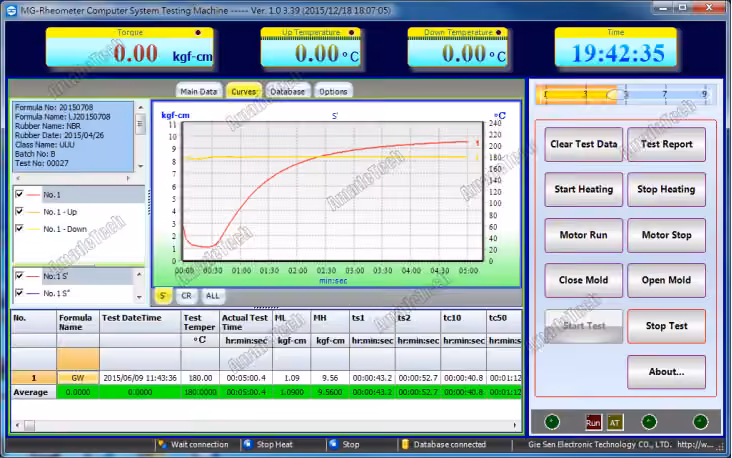Click the 9.56 MH value cell
This screenshot has width=732, height=458.
coord(330,378)
